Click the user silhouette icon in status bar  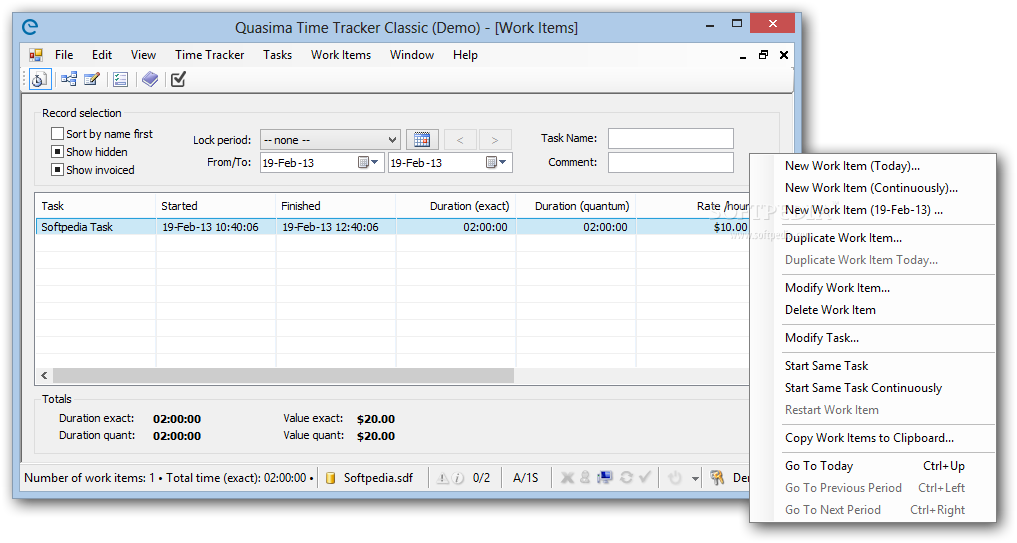tap(585, 477)
